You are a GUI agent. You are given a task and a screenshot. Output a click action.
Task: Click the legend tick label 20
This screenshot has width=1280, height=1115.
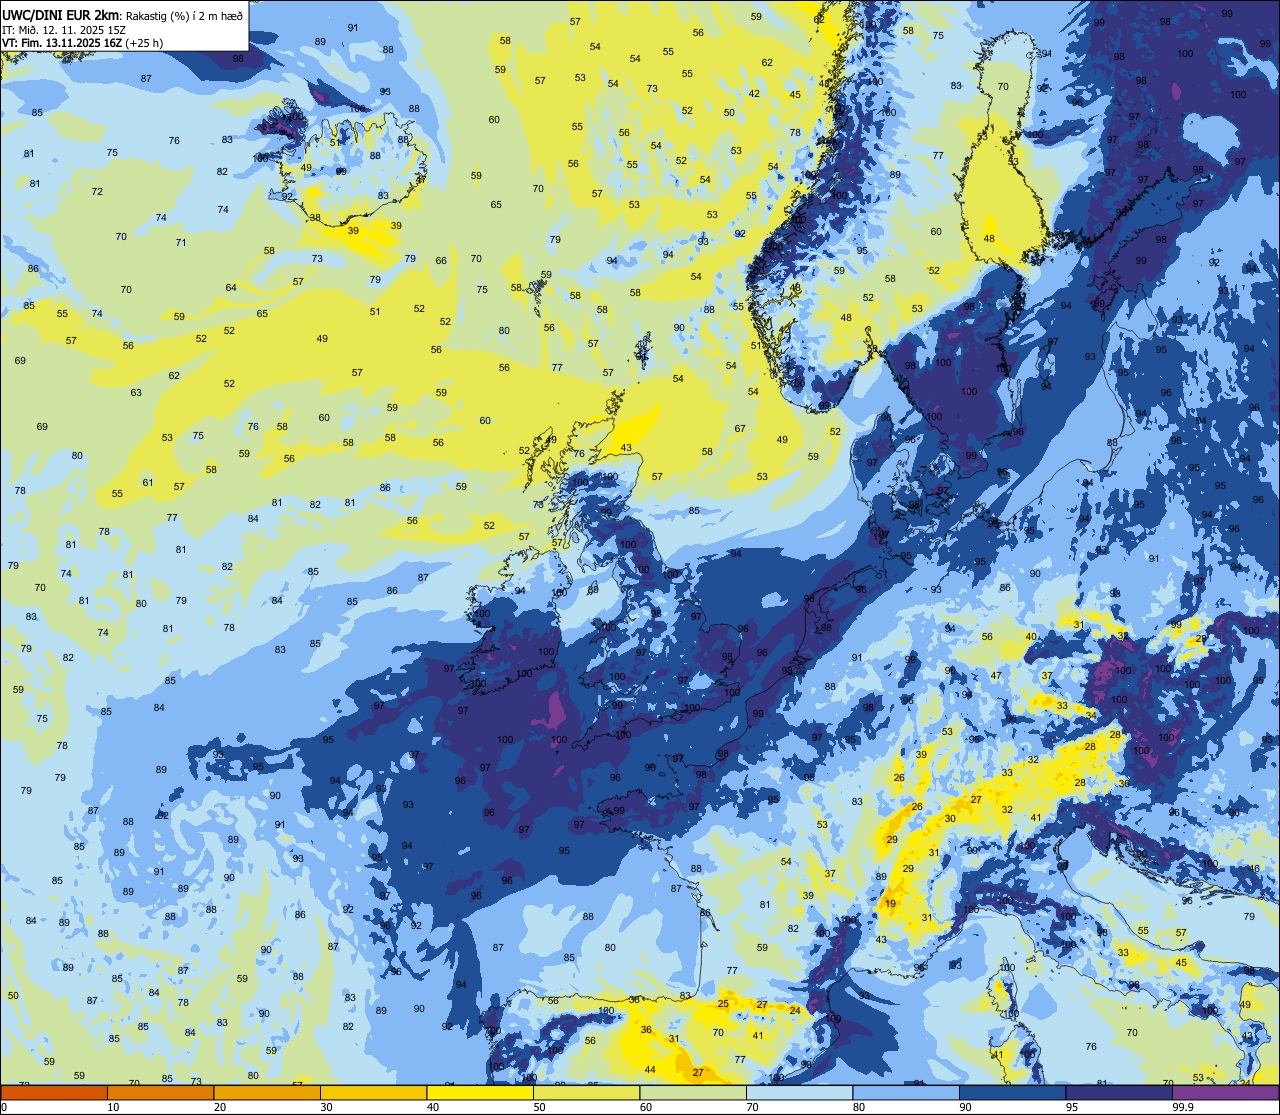coord(220,1107)
